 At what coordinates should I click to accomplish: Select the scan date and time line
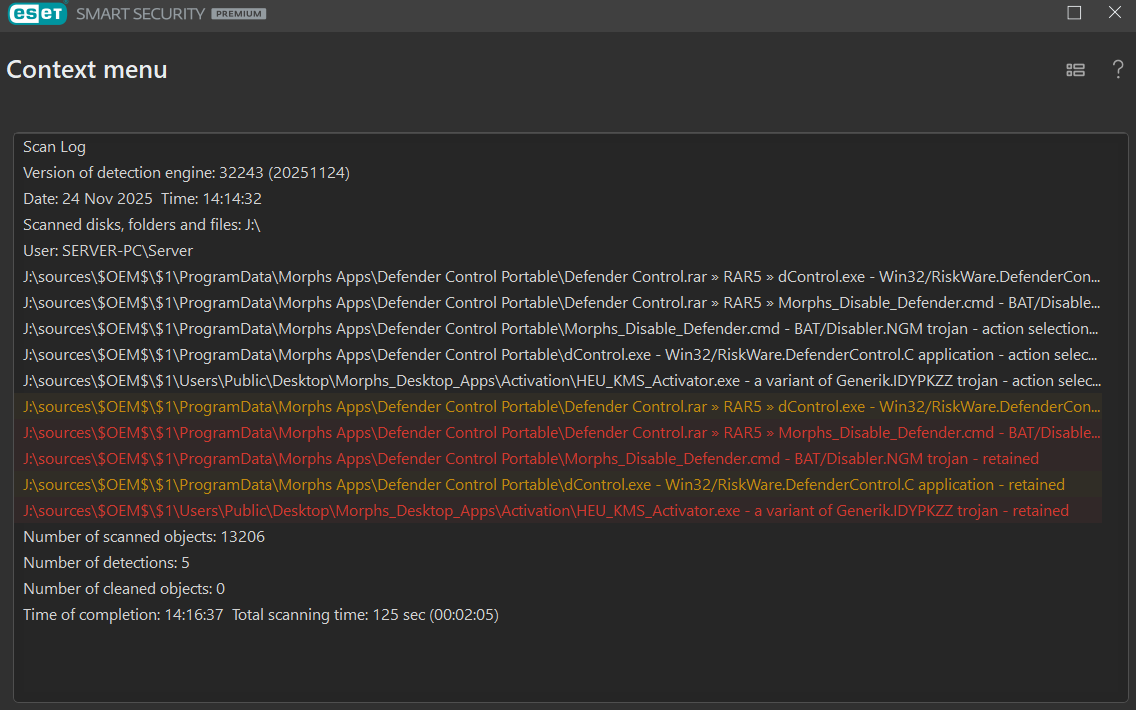point(142,199)
